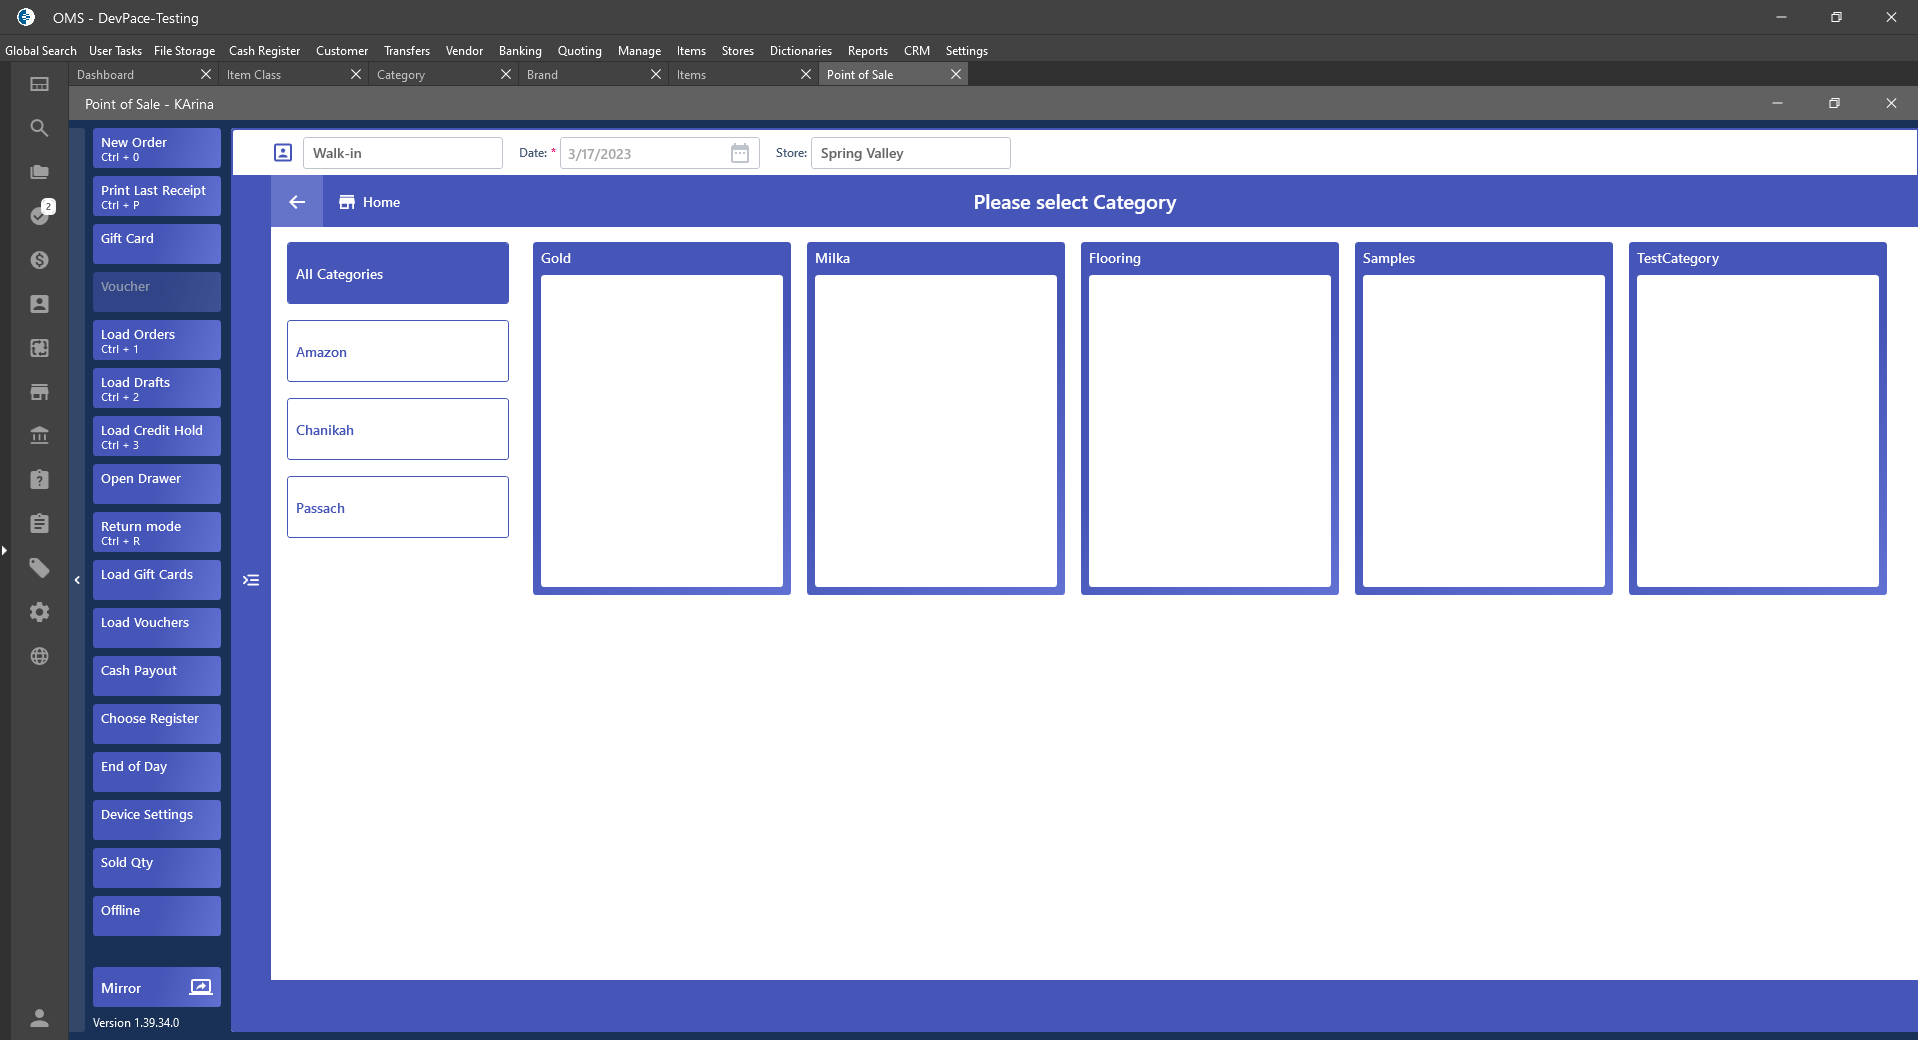The image size is (1918, 1040).
Task: Click the OMS application logo
Action: (26, 17)
